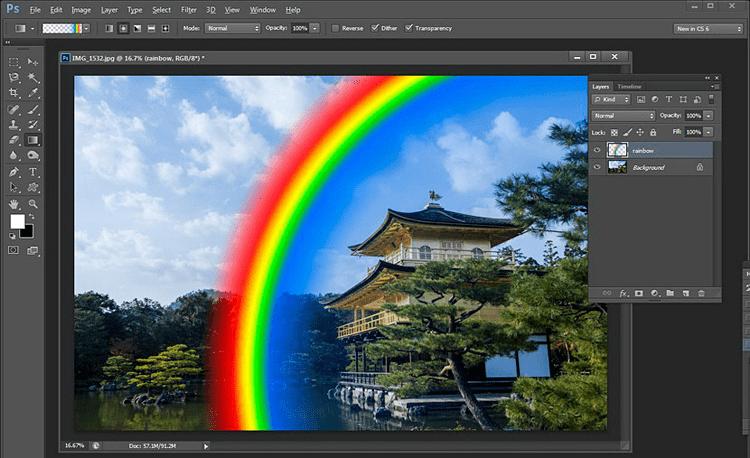This screenshot has height=458, width=750.
Task: Uncheck the Dither option
Action: click(375, 28)
